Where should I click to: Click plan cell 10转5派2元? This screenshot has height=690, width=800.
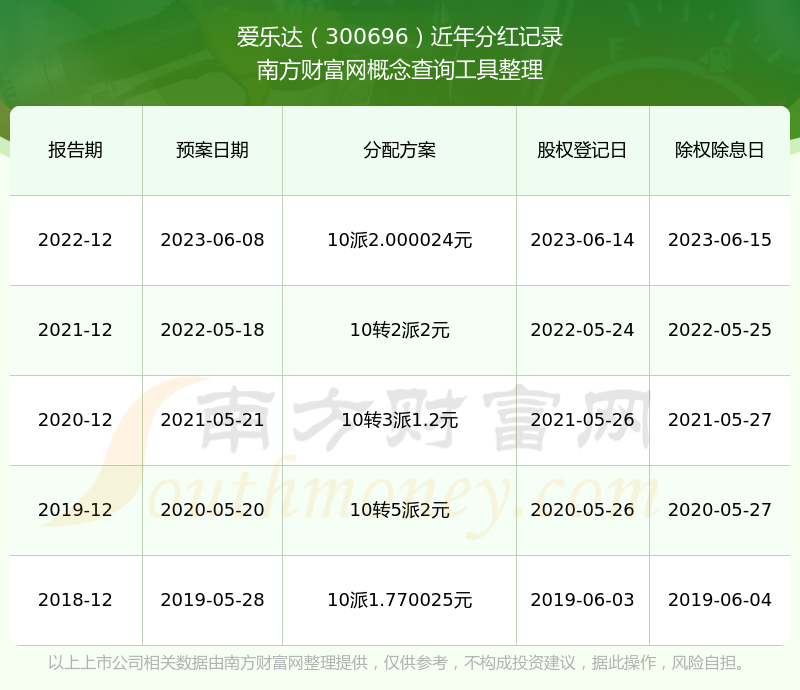pyautogui.click(x=399, y=509)
